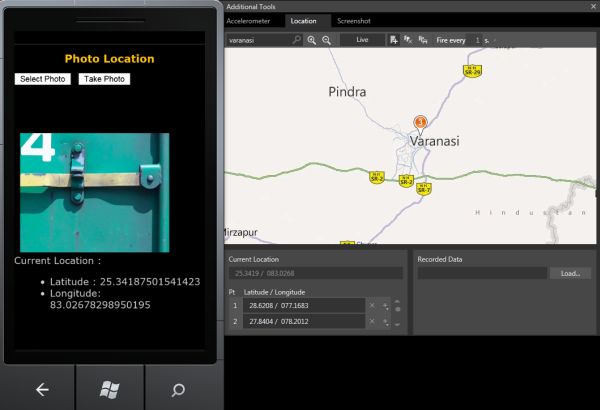Zoom out on the map
Screen dimensions: 600x410
tap(326, 40)
